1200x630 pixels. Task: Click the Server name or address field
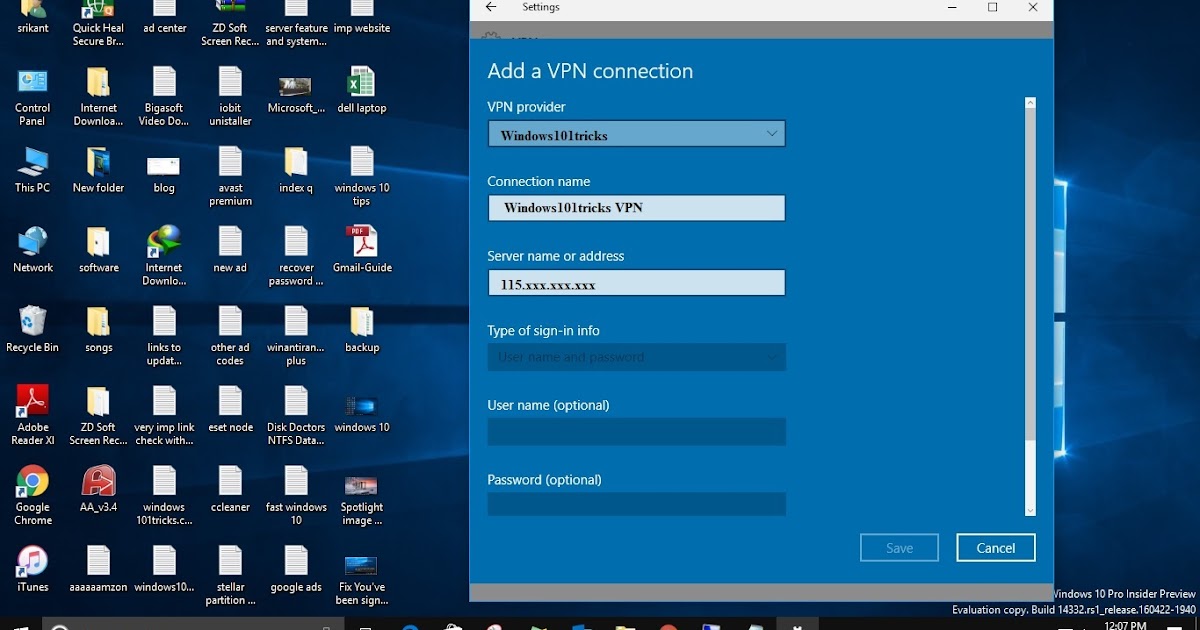[x=636, y=283]
